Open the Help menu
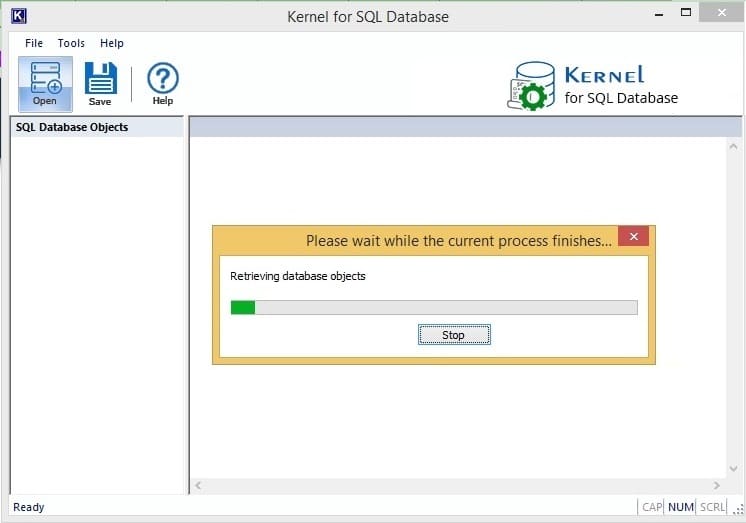This screenshot has height=523, width=746. tap(112, 43)
